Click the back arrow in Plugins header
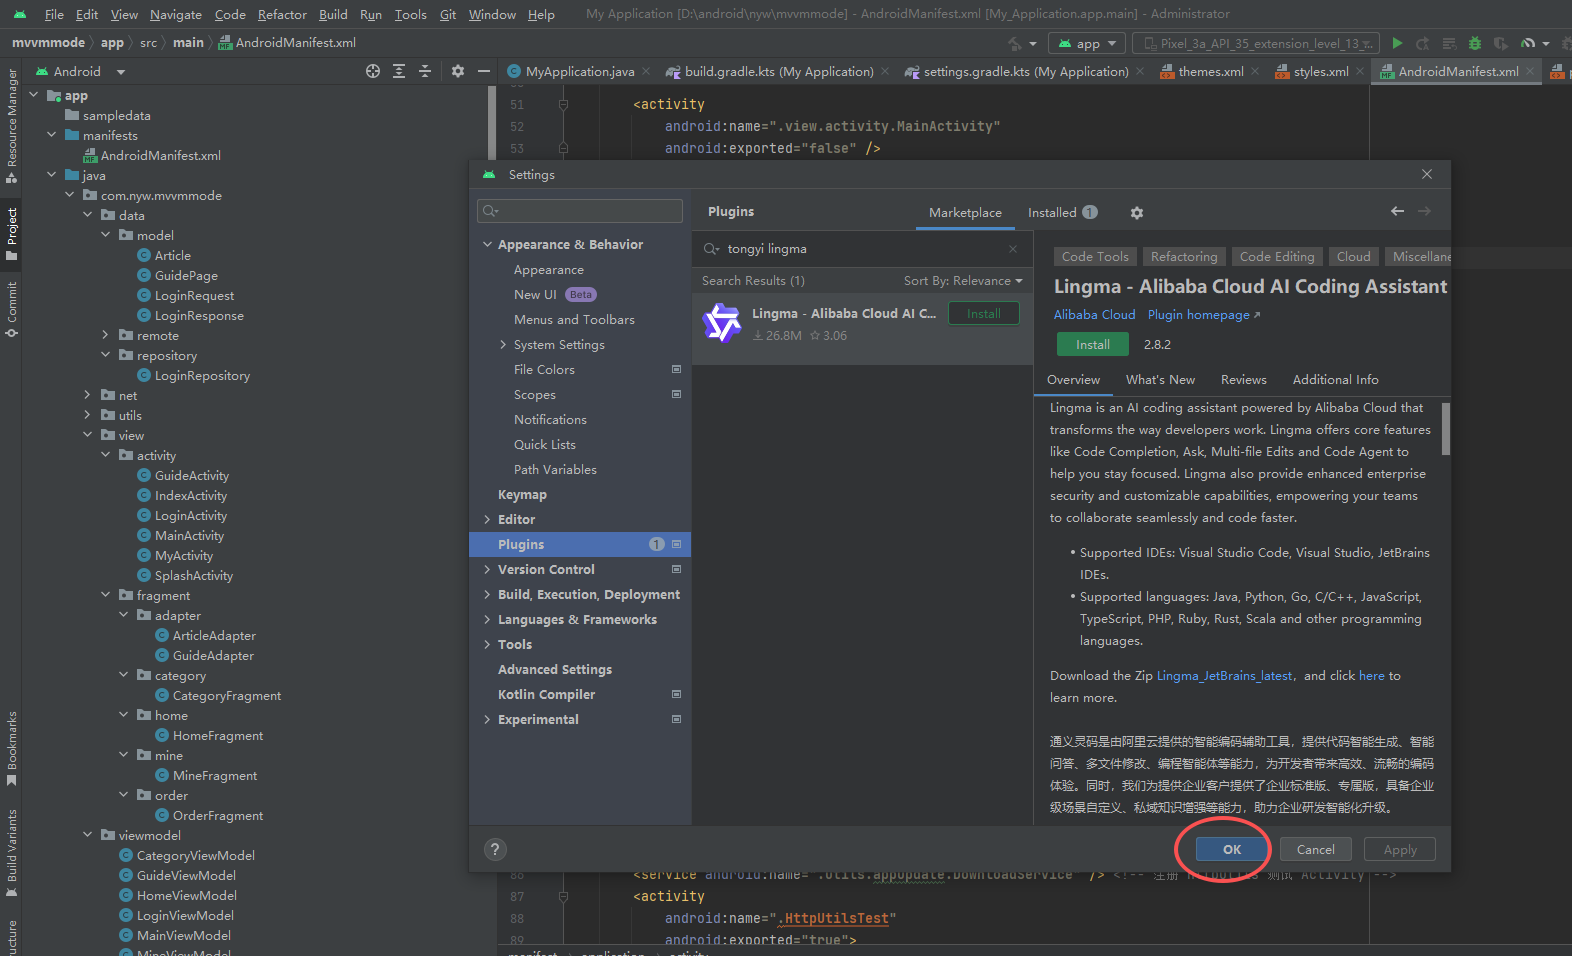 (1397, 211)
